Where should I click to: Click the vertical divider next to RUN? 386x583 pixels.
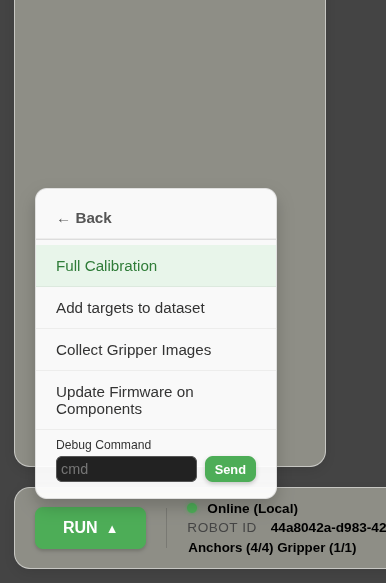click(167, 528)
